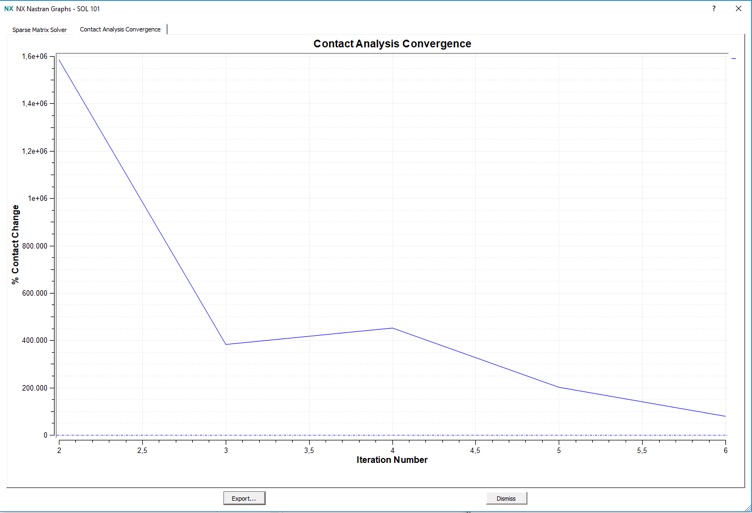Click the curve point at iteration 5

(559, 387)
